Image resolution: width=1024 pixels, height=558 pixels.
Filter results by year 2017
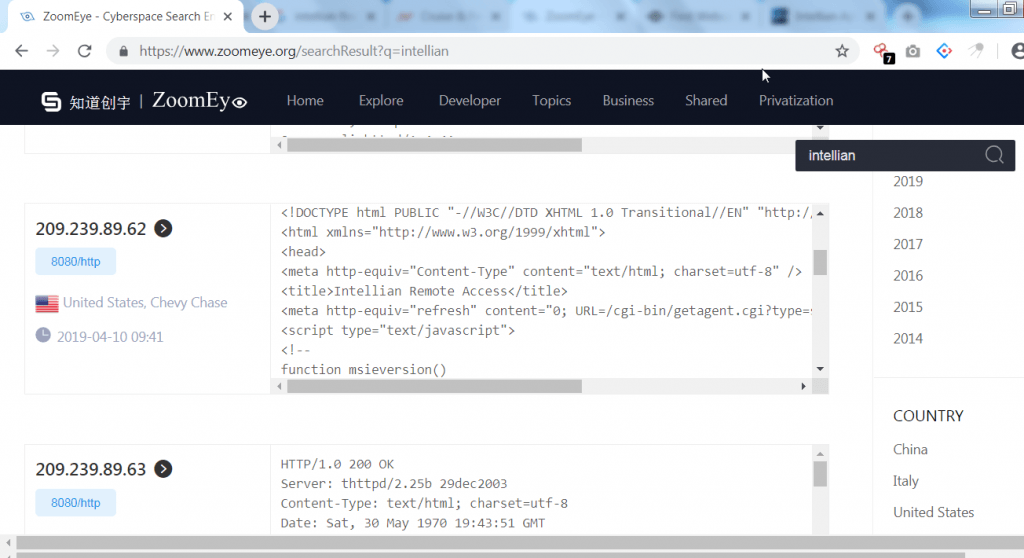point(908,244)
